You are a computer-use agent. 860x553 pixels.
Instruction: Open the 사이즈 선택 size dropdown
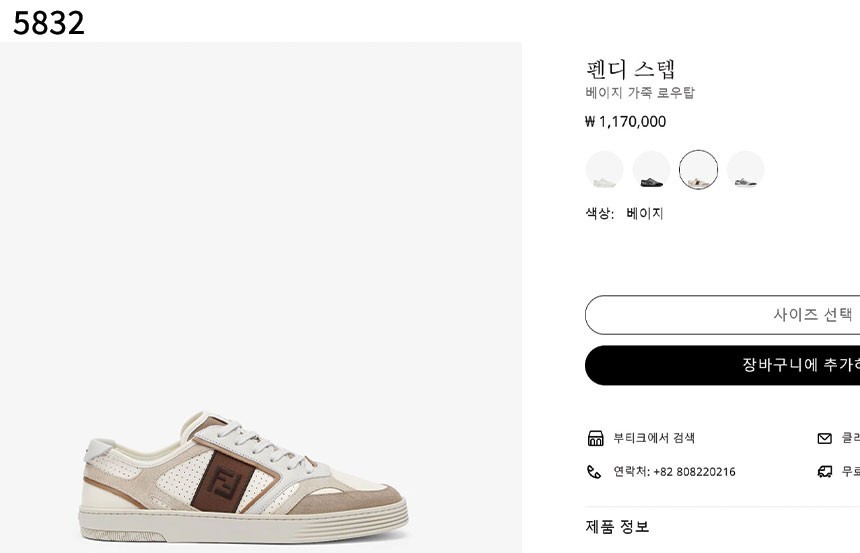tap(722, 314)
